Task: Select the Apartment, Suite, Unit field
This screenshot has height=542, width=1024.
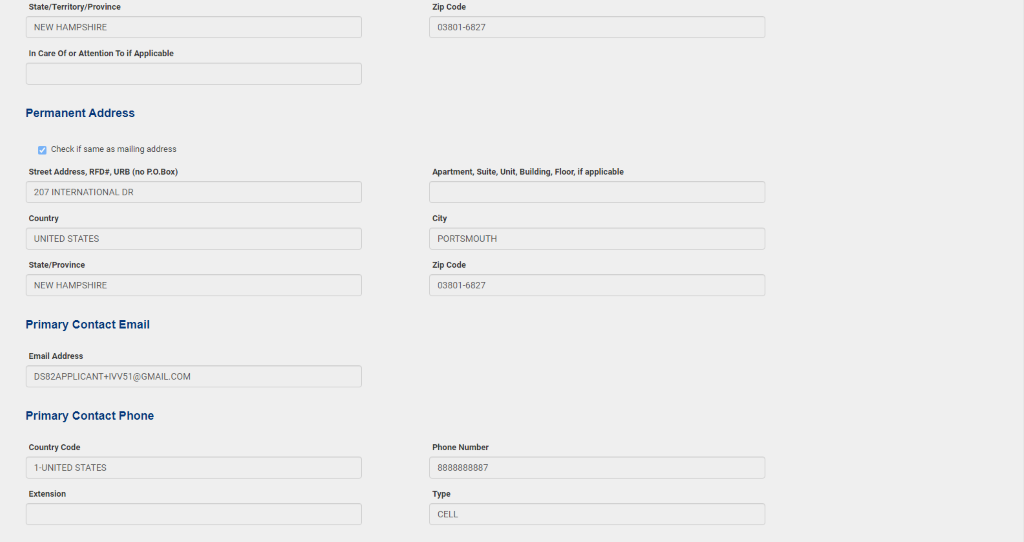Action: click(597, 192)
